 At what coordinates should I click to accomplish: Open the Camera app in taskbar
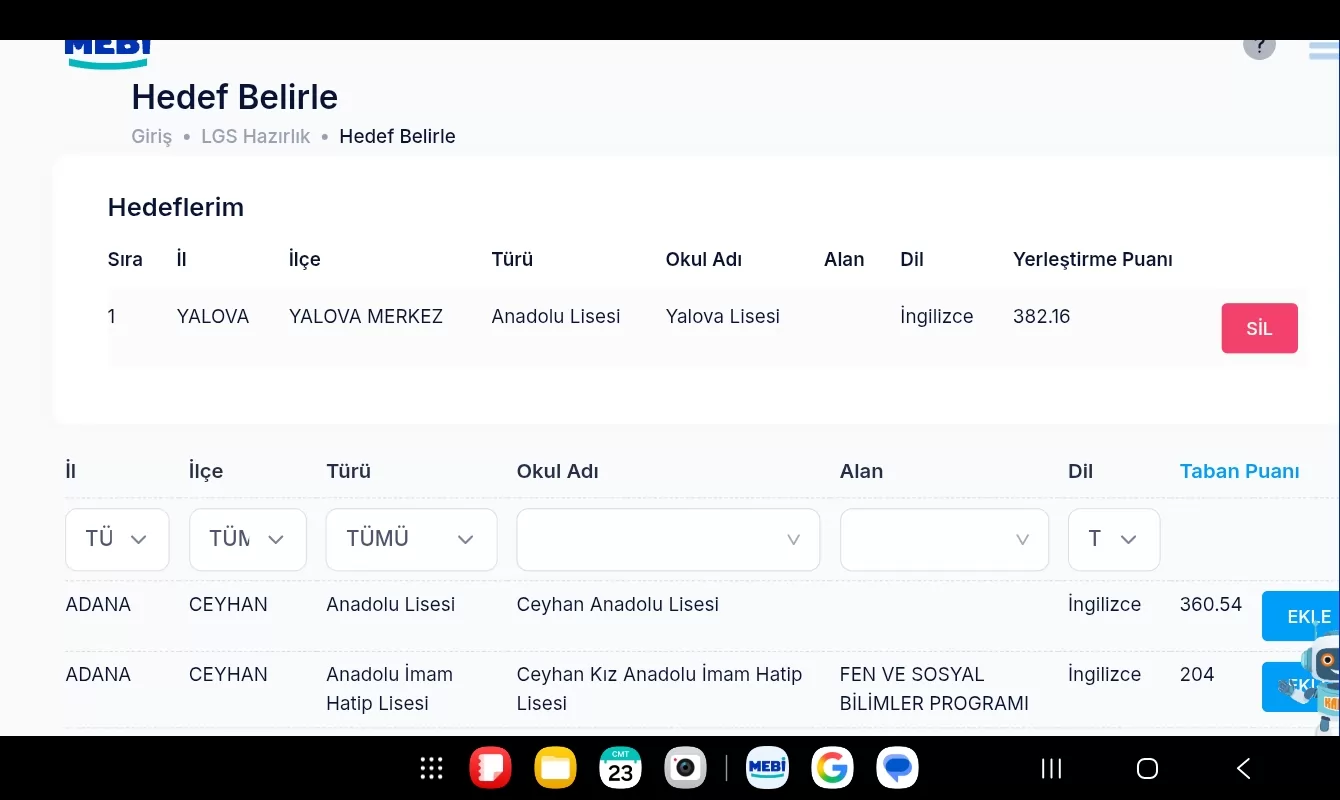tap(685, 768)
